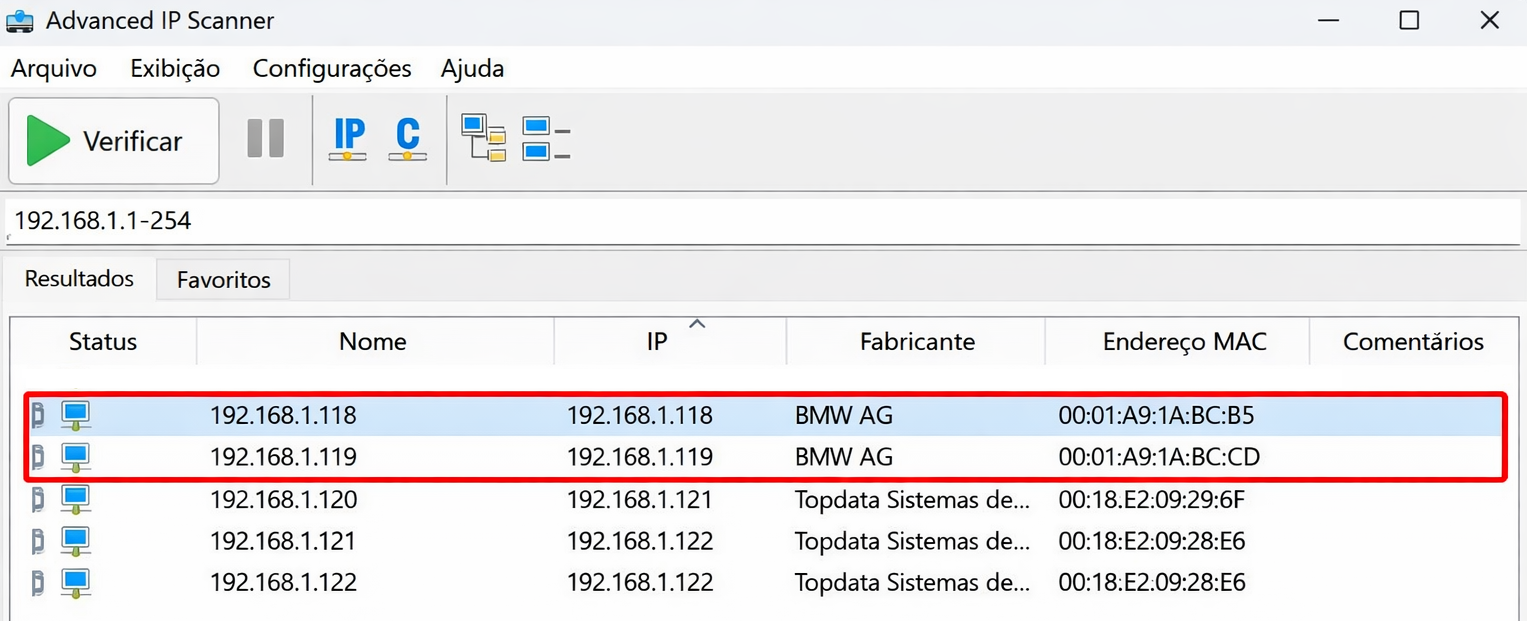
Task: Sort by the Endereço MAC column header
Action: point(1184,342)
